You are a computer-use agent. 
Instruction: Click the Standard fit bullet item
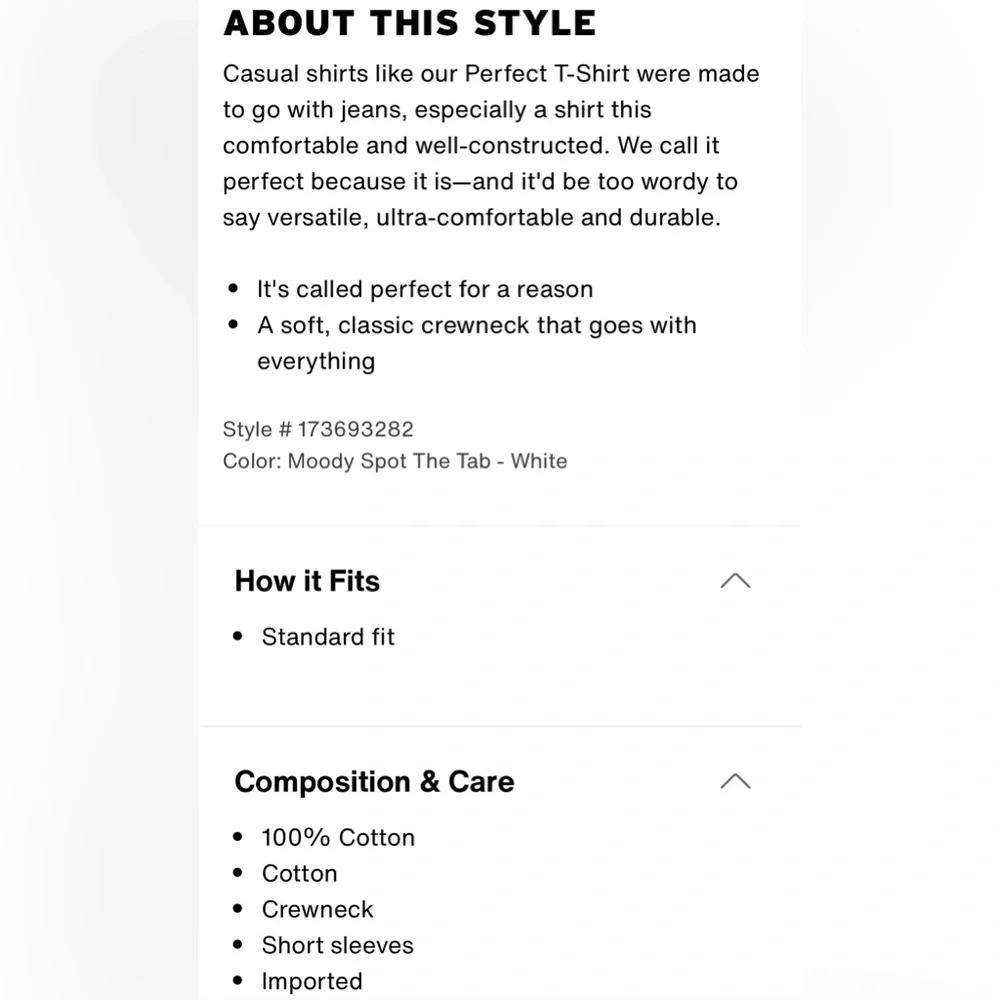[x=328, y=637]
